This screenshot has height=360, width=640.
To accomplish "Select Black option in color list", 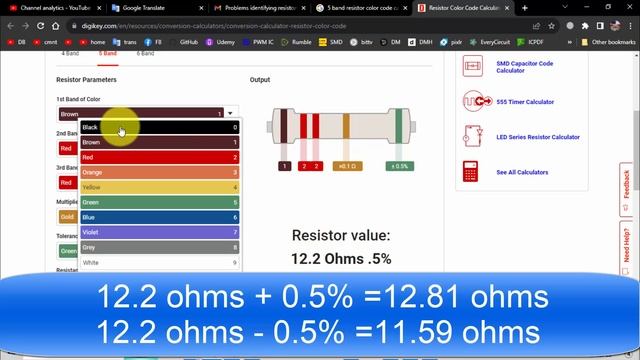I will point(160,127).
